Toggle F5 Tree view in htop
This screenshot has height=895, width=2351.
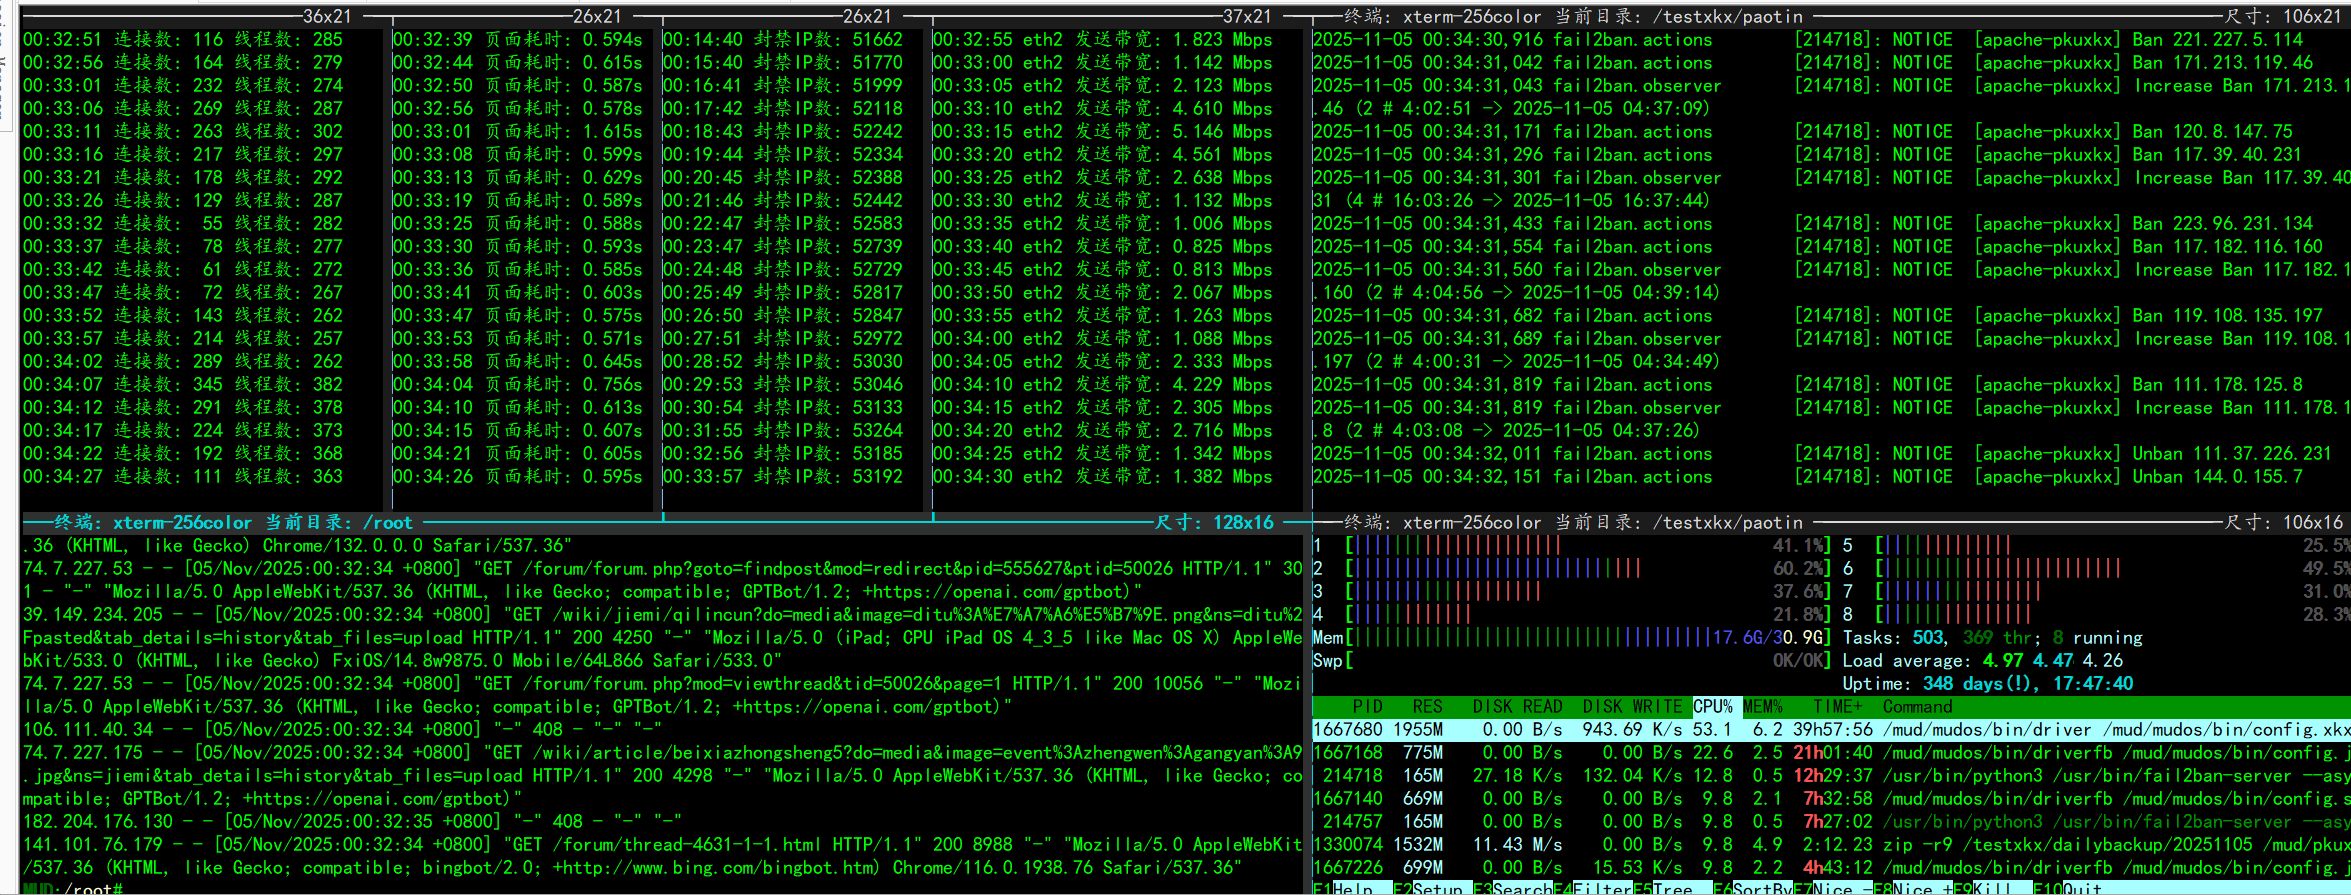coord(1672,888)
